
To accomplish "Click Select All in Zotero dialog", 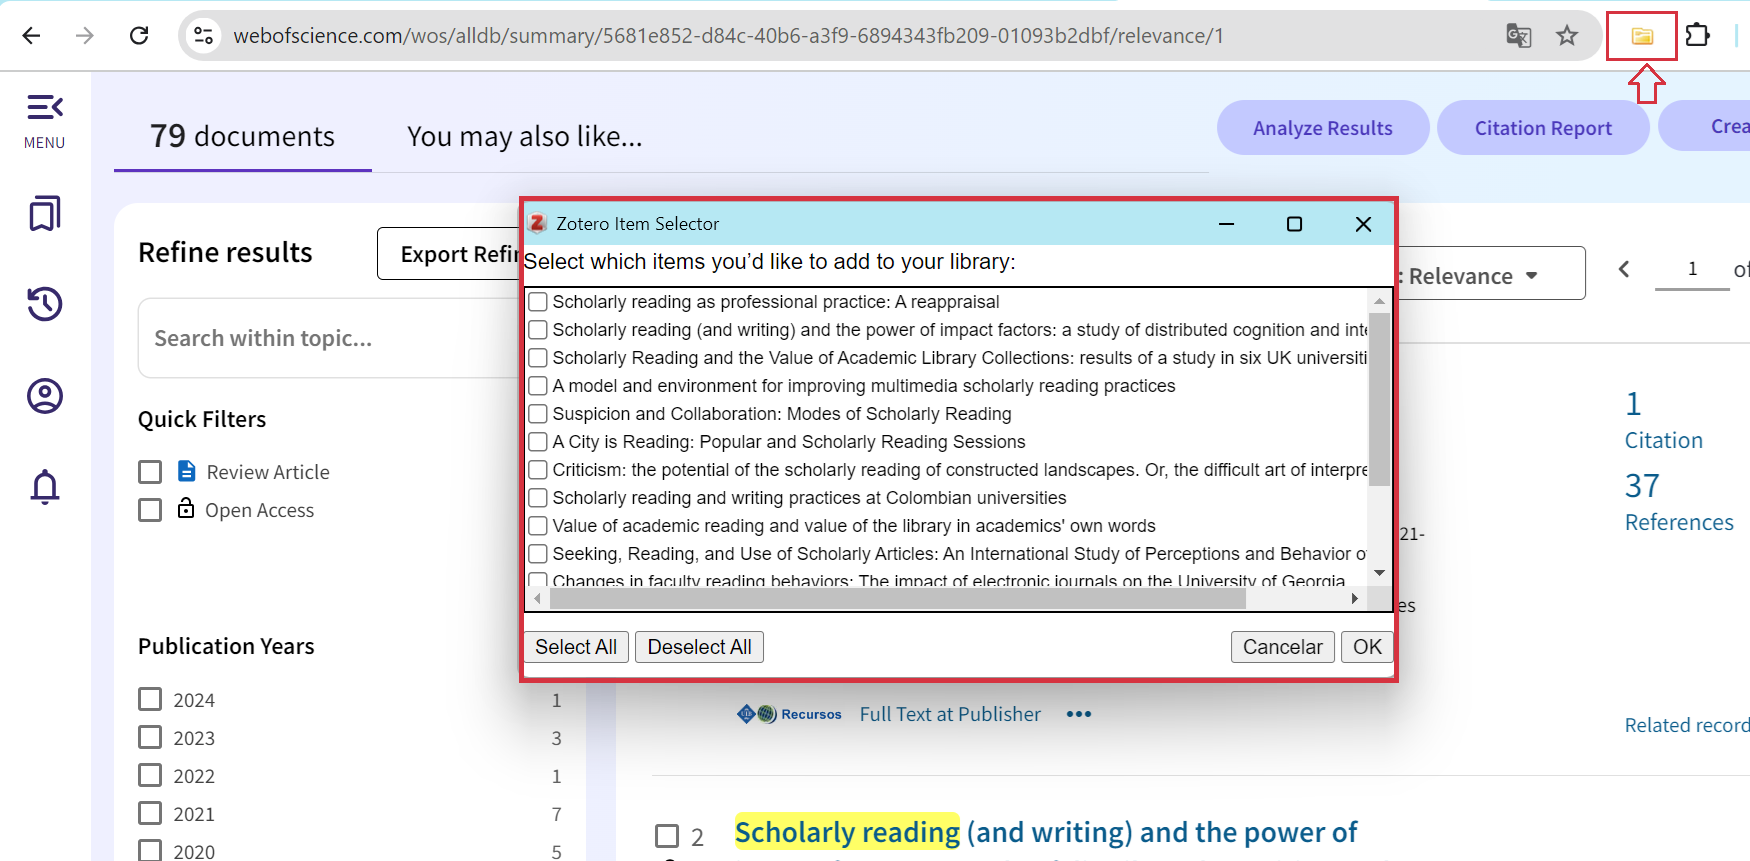I will (576, 647).
